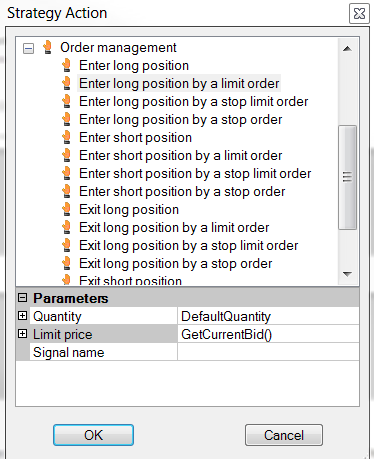374x459 pixels.
Task: Click the hand icon beside Order management
Action: 47,47
